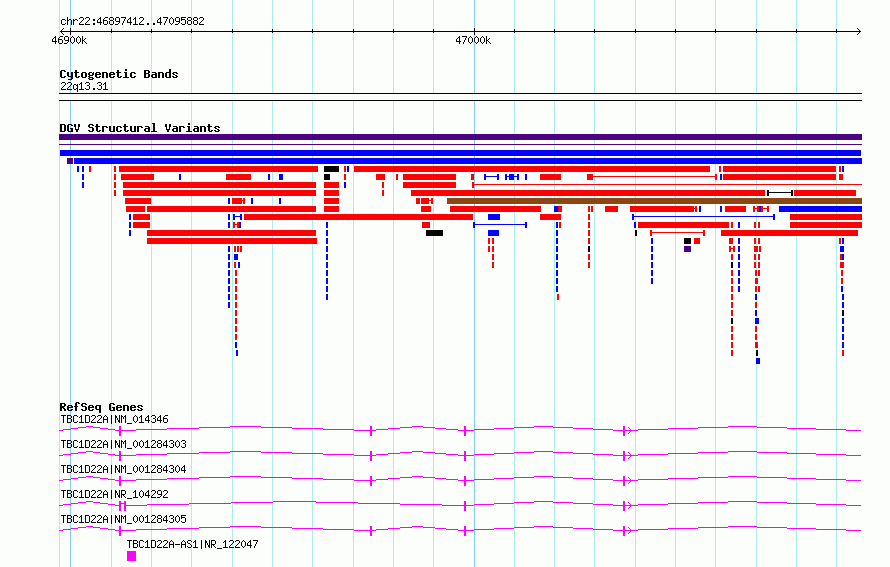The image size is (890, 567).
Task: Click the TBC1D22A|NR_104292 transcript label
Action: (115, 494)
